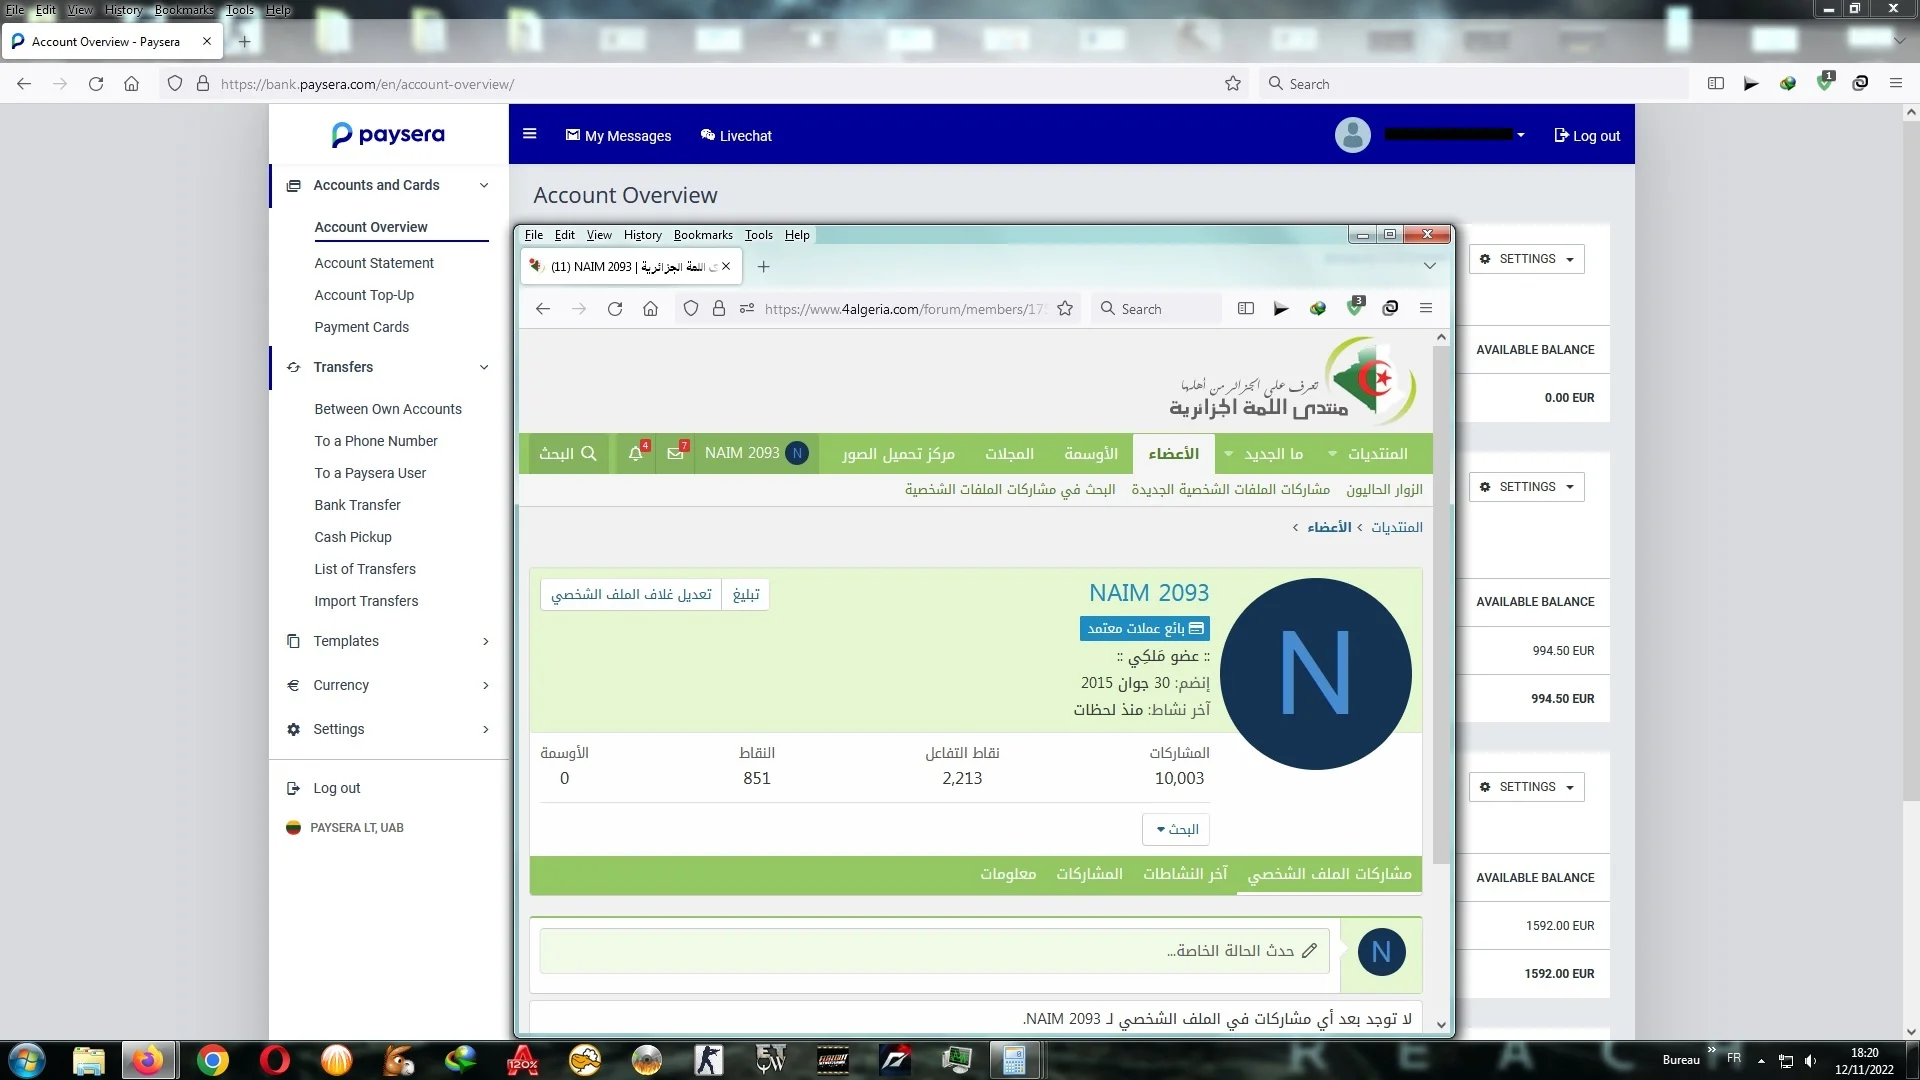Reload the 4algeria forum page
This screenshot has height=1080, width=1920.
click(x=615, y=309)
